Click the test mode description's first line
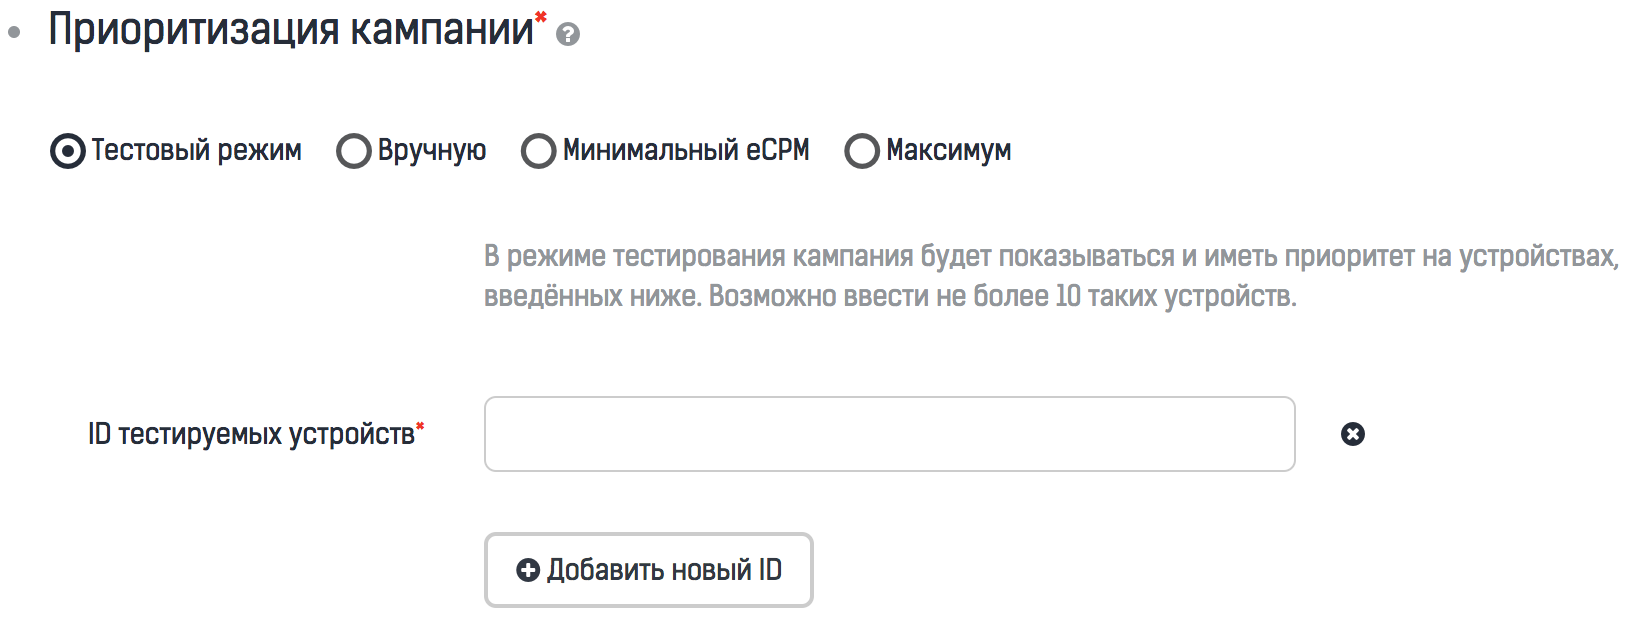This screenshot has width=1636, height=620. (x=1050, y=257)
